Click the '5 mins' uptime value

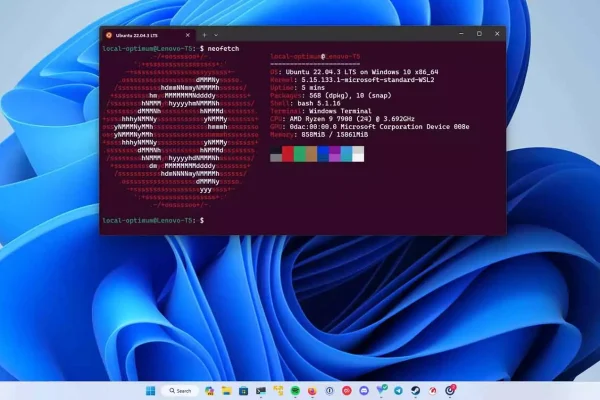click(313, 88)
